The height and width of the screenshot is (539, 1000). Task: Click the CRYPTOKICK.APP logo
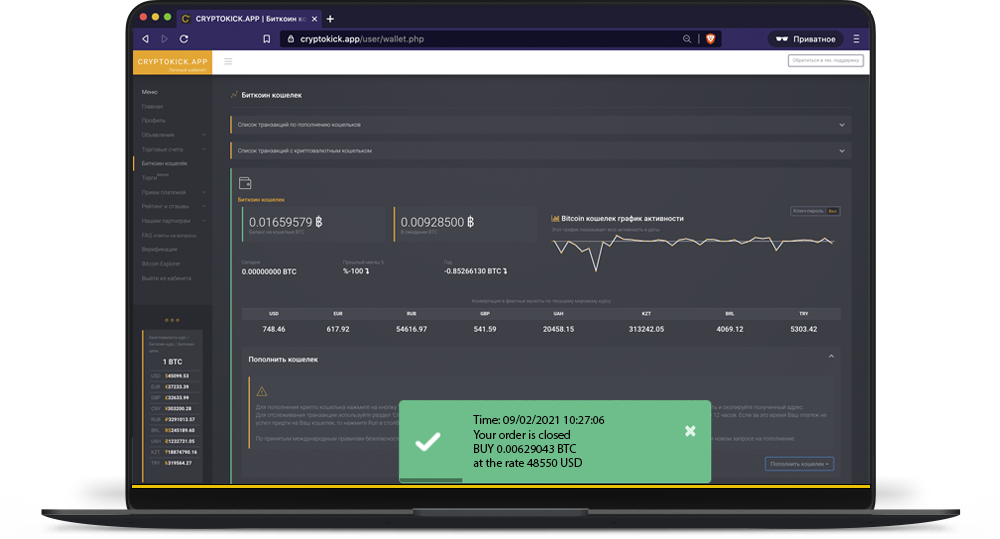click(x=172, y=63)
